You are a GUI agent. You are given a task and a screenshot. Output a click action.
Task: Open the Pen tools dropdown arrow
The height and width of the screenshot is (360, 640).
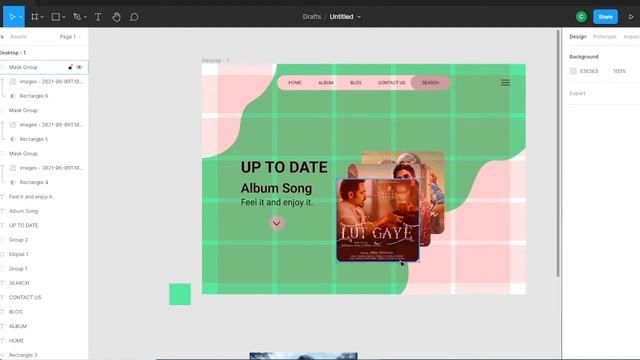(85, 17)
